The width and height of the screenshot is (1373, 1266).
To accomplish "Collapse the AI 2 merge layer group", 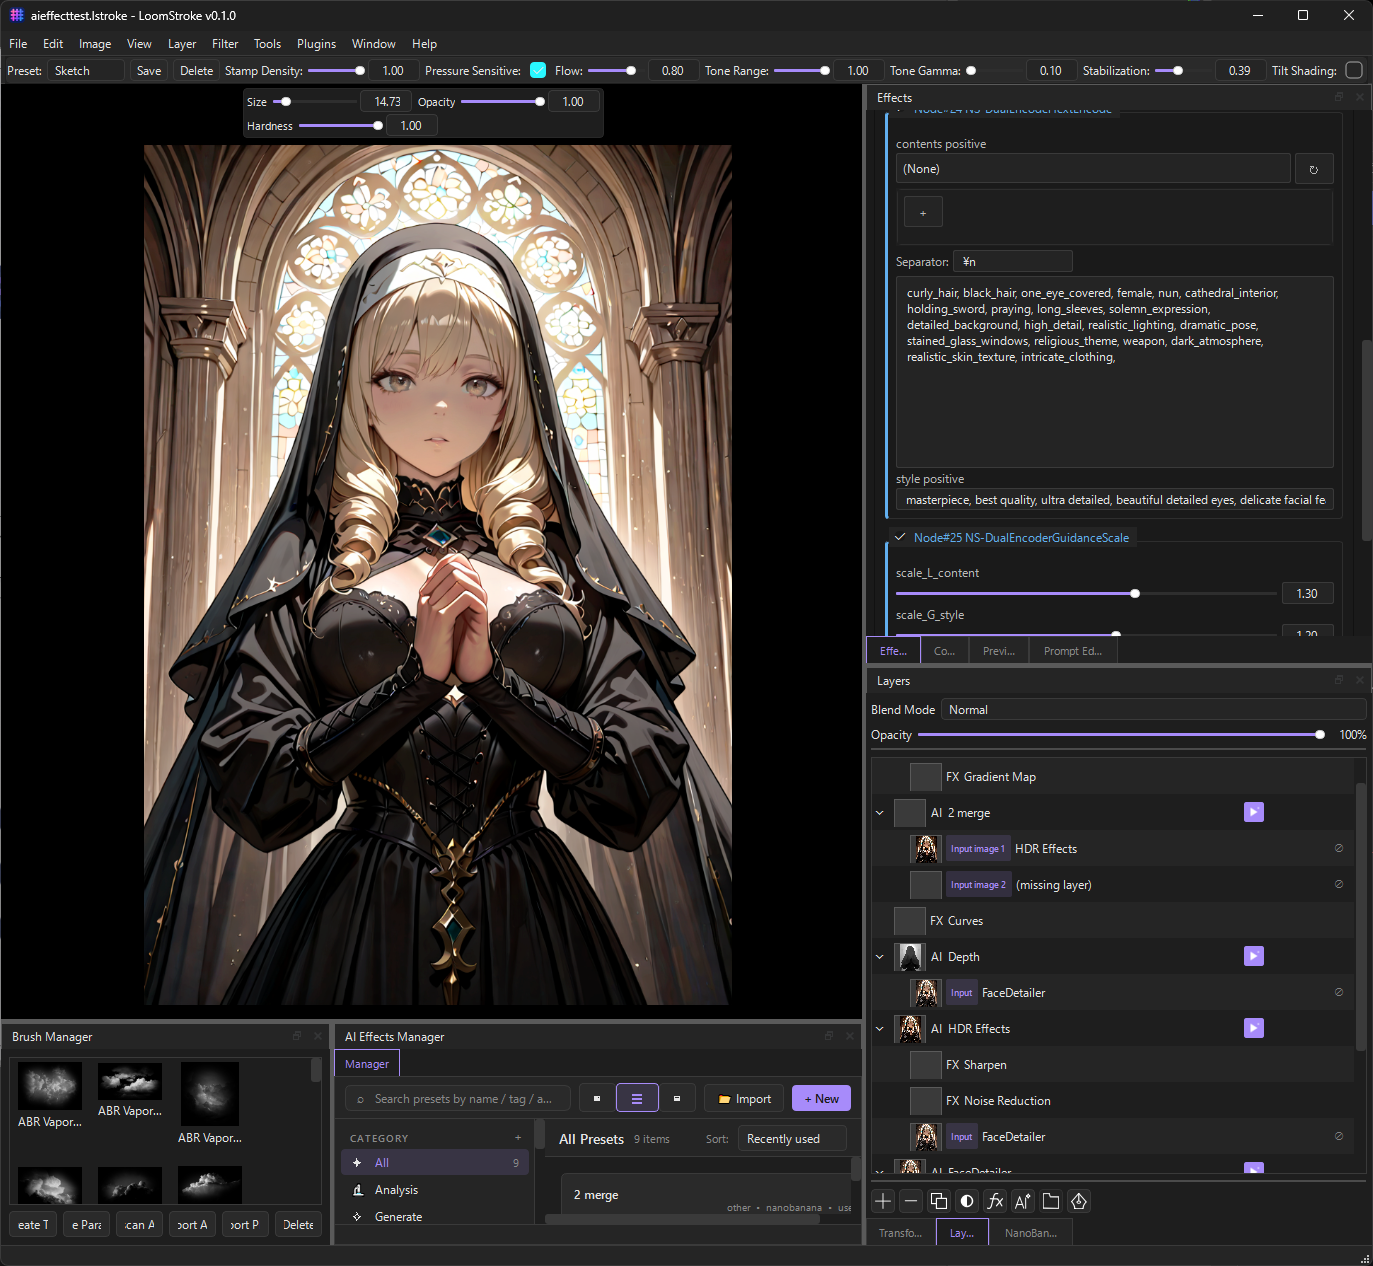I will [880, 812].
